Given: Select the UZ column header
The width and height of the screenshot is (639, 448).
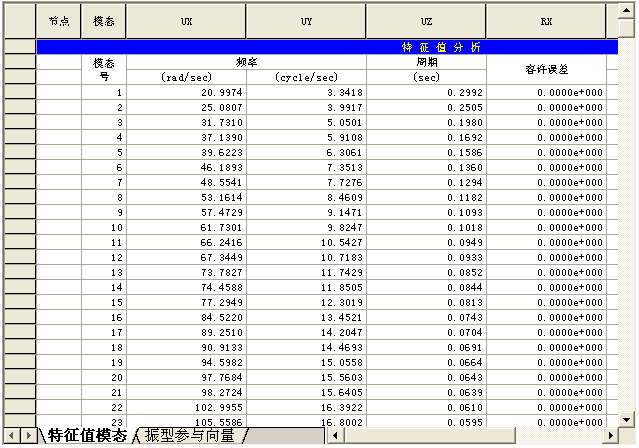Looking at the screenshot, I should (426, 22).
